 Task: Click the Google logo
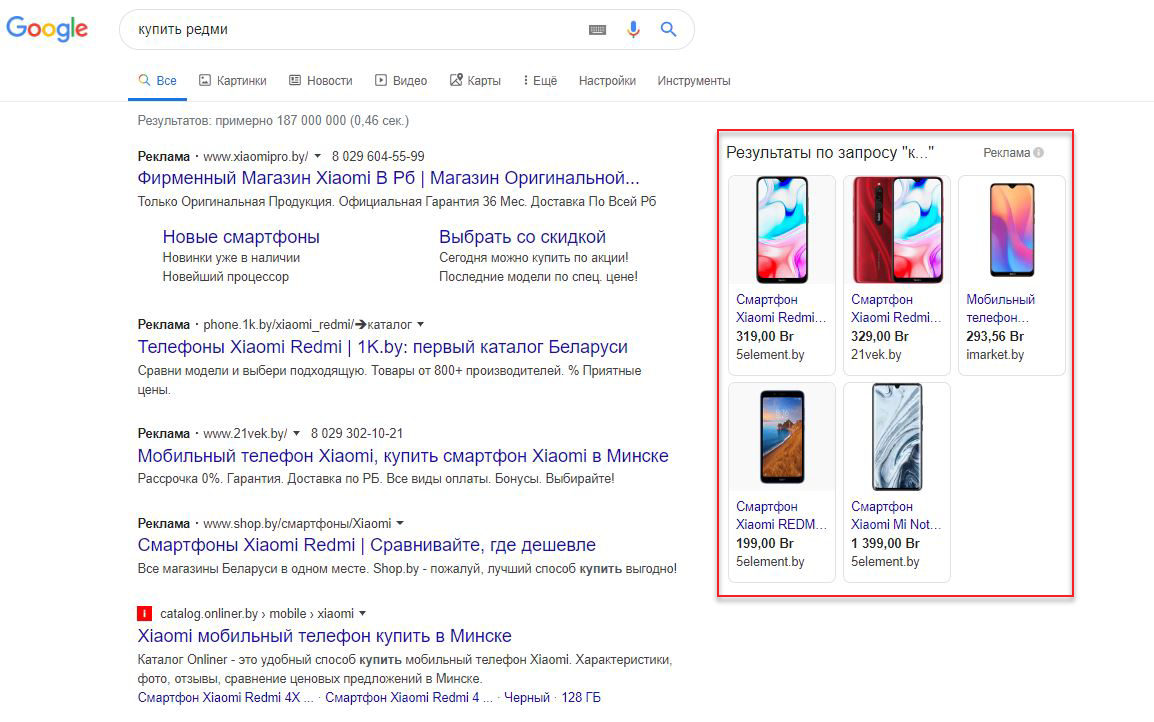coord(47,29)
